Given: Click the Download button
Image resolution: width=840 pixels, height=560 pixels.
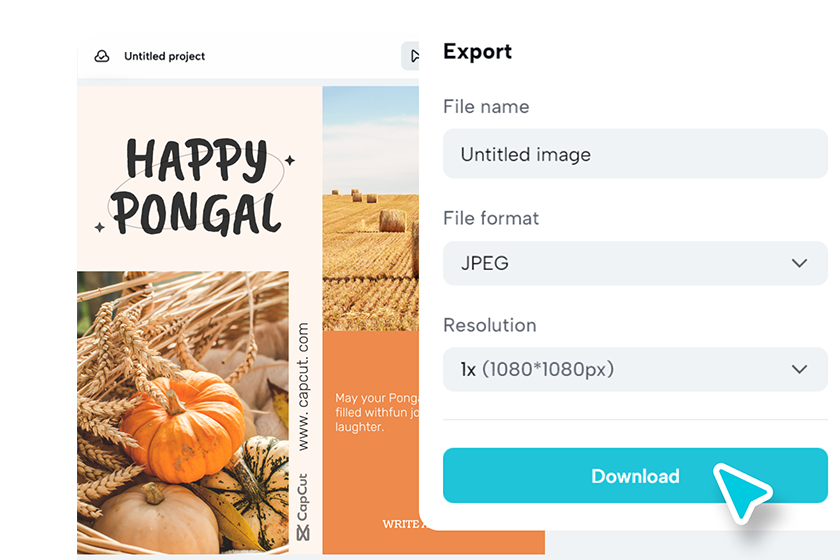Looking at the screenshot, I should pyautogui.click(x=635, y=475).
